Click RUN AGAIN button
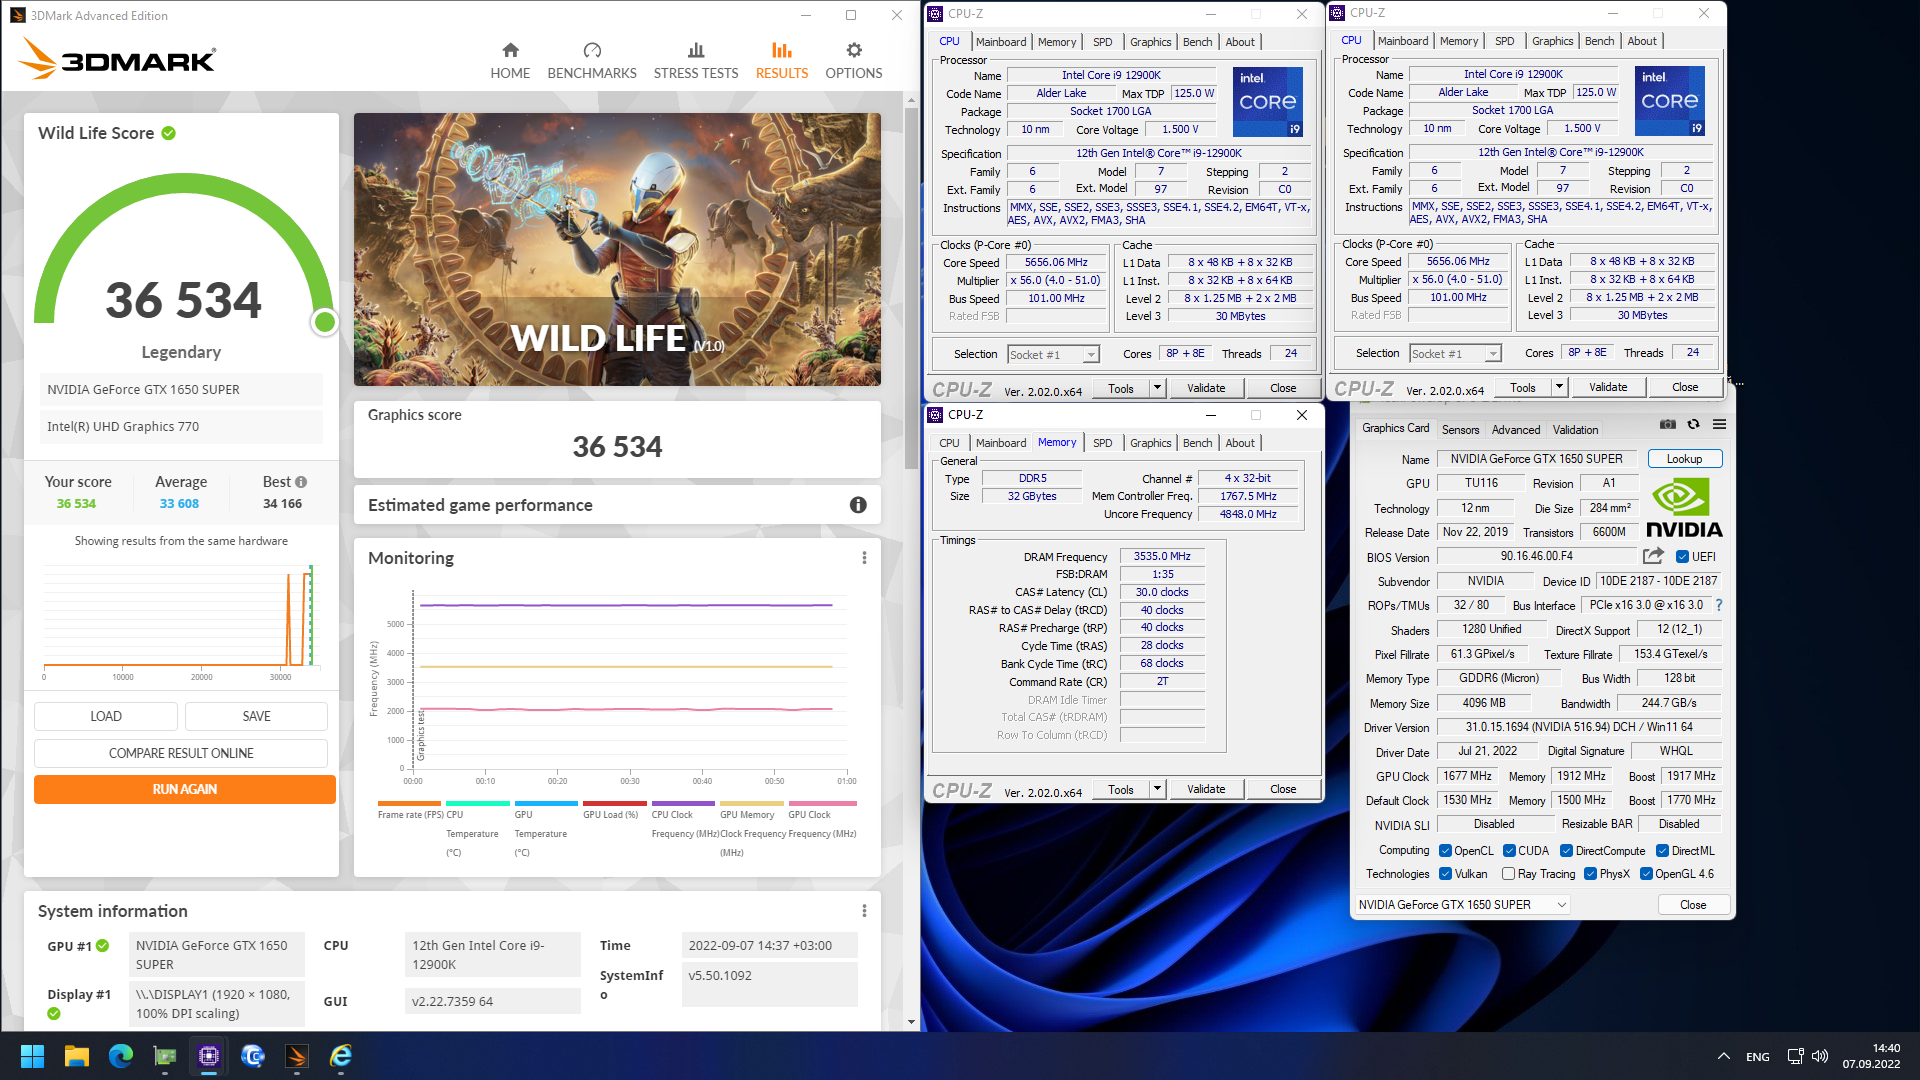This screenshot has width=1920, height=1080. 185,789
